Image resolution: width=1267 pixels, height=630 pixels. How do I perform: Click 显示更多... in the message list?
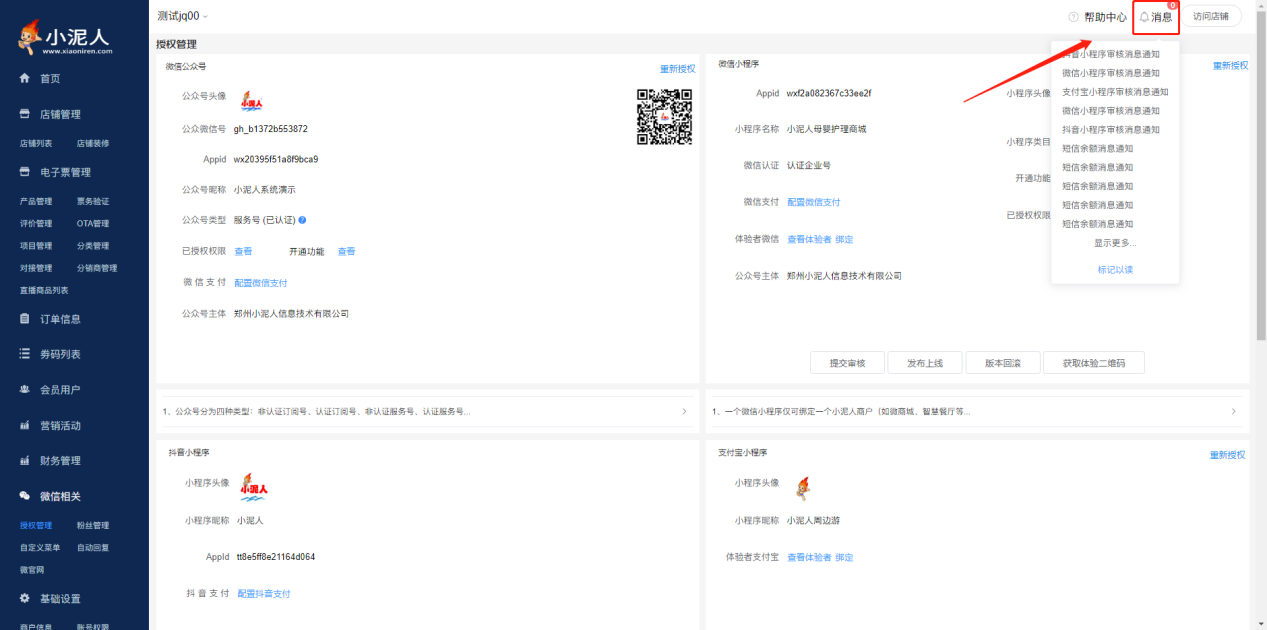pyautogui.click(x=1114, y=243)
